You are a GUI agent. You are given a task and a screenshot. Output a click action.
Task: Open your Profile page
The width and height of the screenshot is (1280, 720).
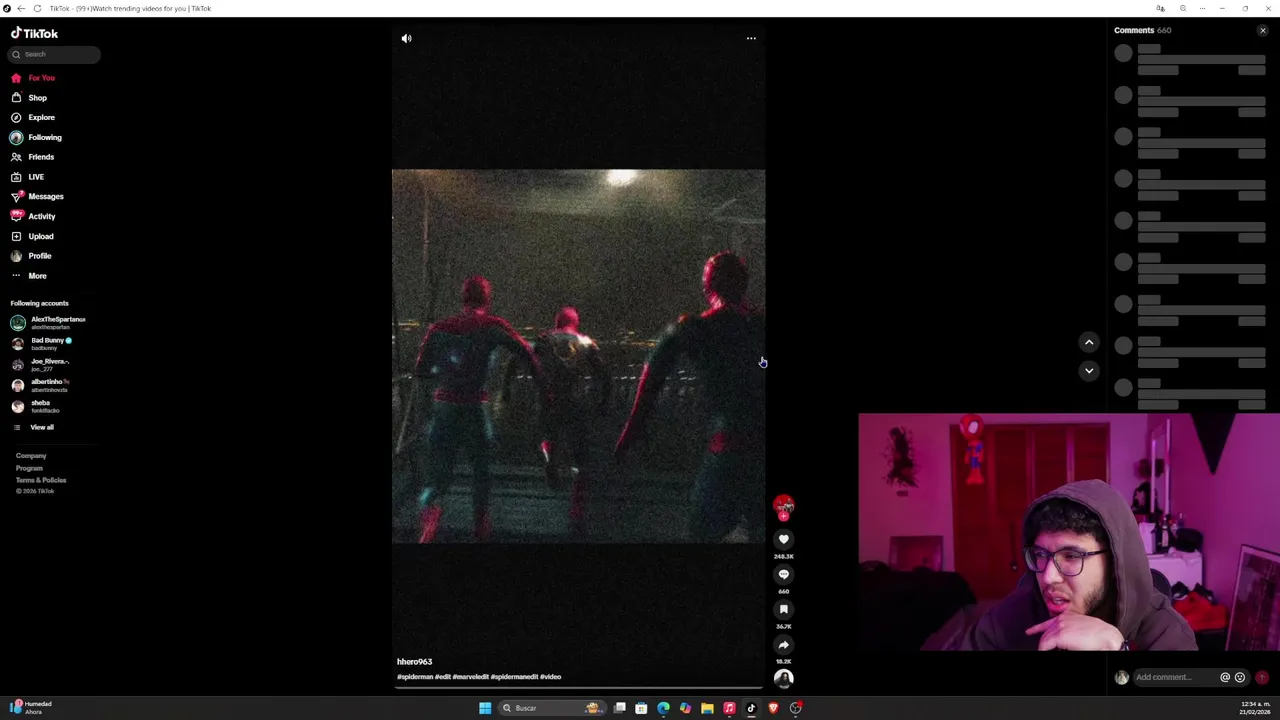tap(32, 256)
